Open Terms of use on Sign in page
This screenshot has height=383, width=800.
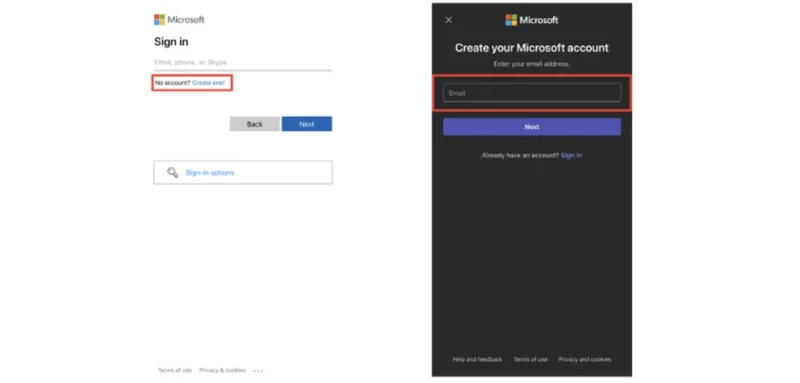click(x=174, y=370)
